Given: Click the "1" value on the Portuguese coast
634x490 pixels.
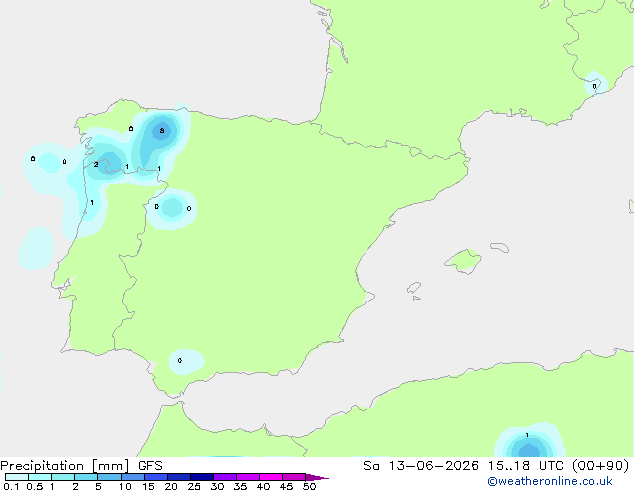Looking at the screenshot, I should 92,203.
